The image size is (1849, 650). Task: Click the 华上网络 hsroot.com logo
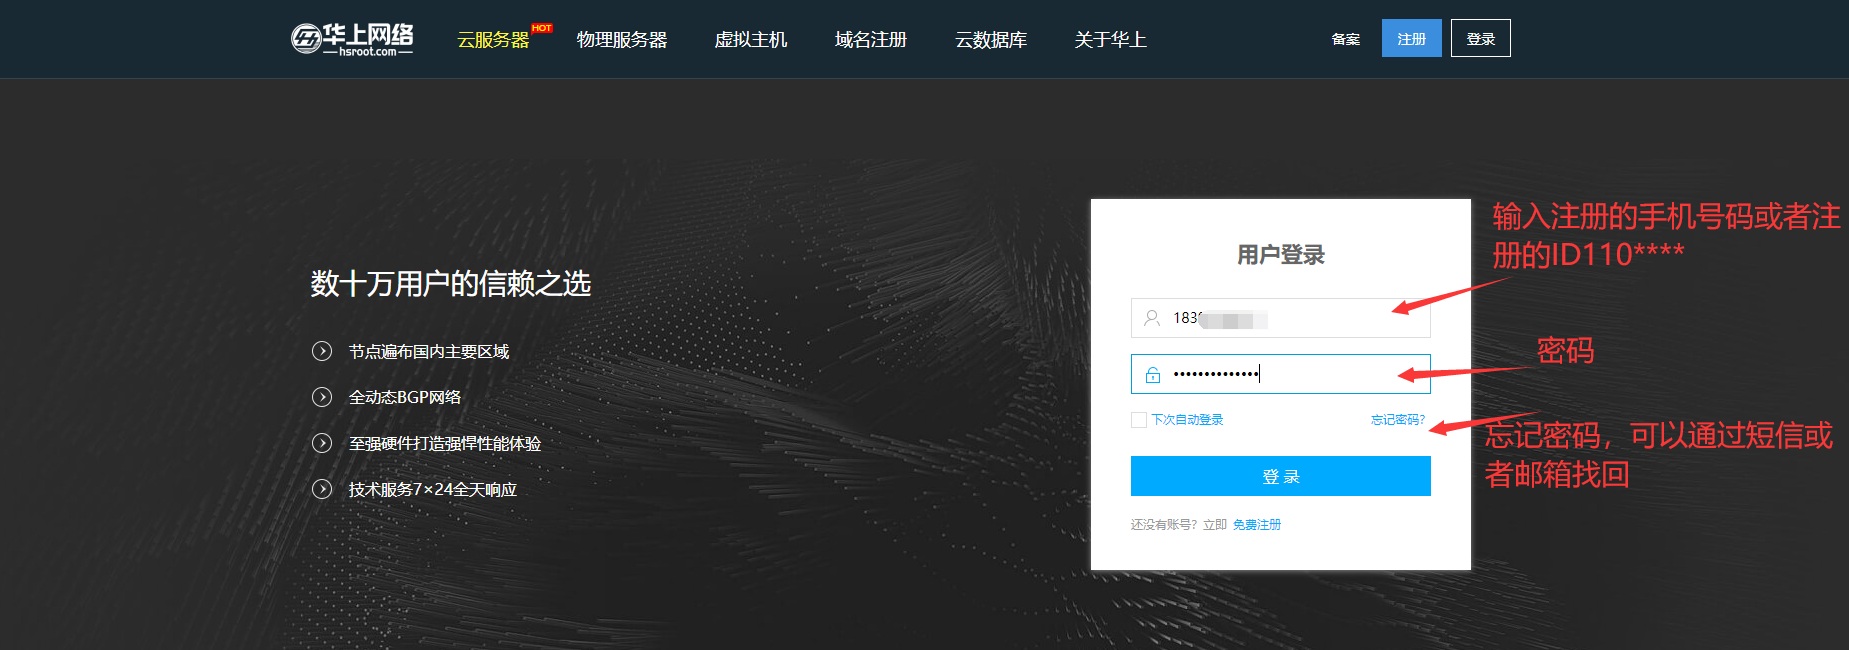coord(352,39)
